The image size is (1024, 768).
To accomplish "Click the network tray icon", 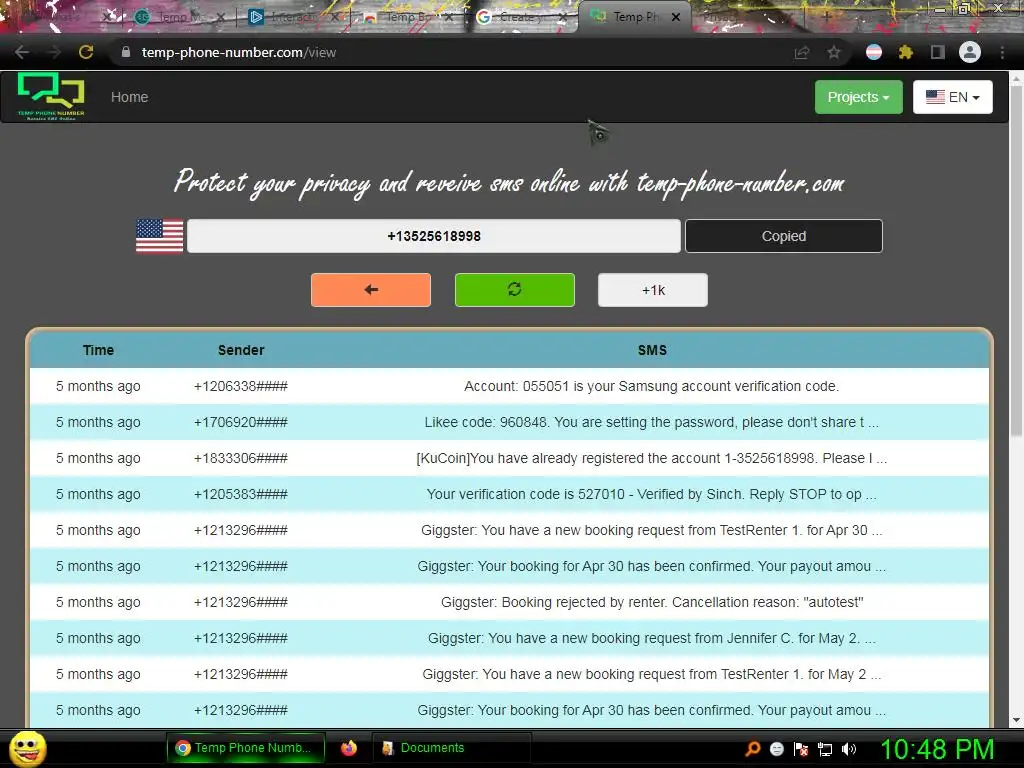I will (825, 750).
